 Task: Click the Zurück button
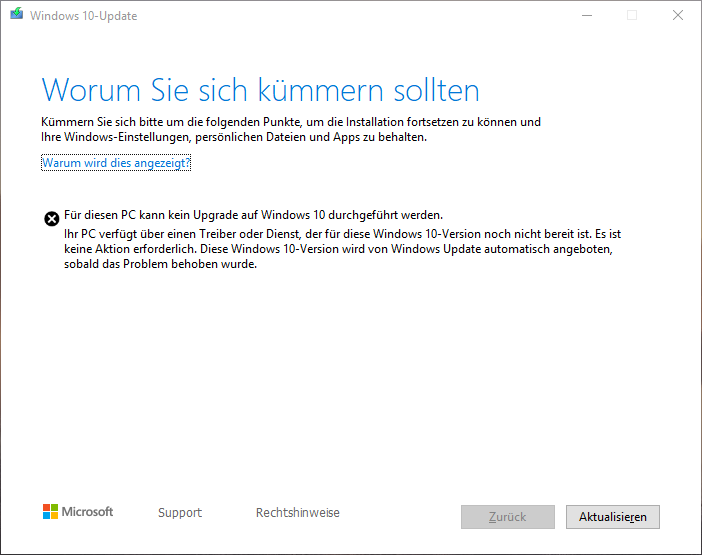508,517
